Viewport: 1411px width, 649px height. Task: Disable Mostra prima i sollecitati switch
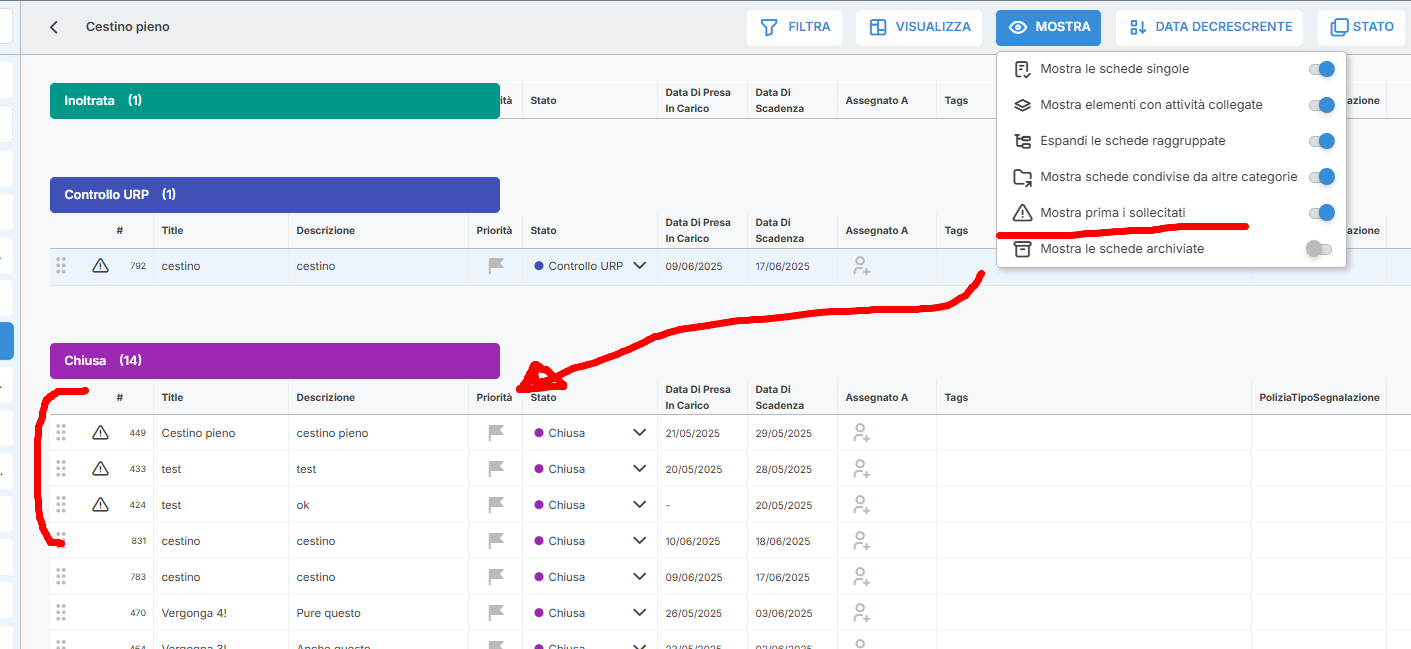(1321, 213)
